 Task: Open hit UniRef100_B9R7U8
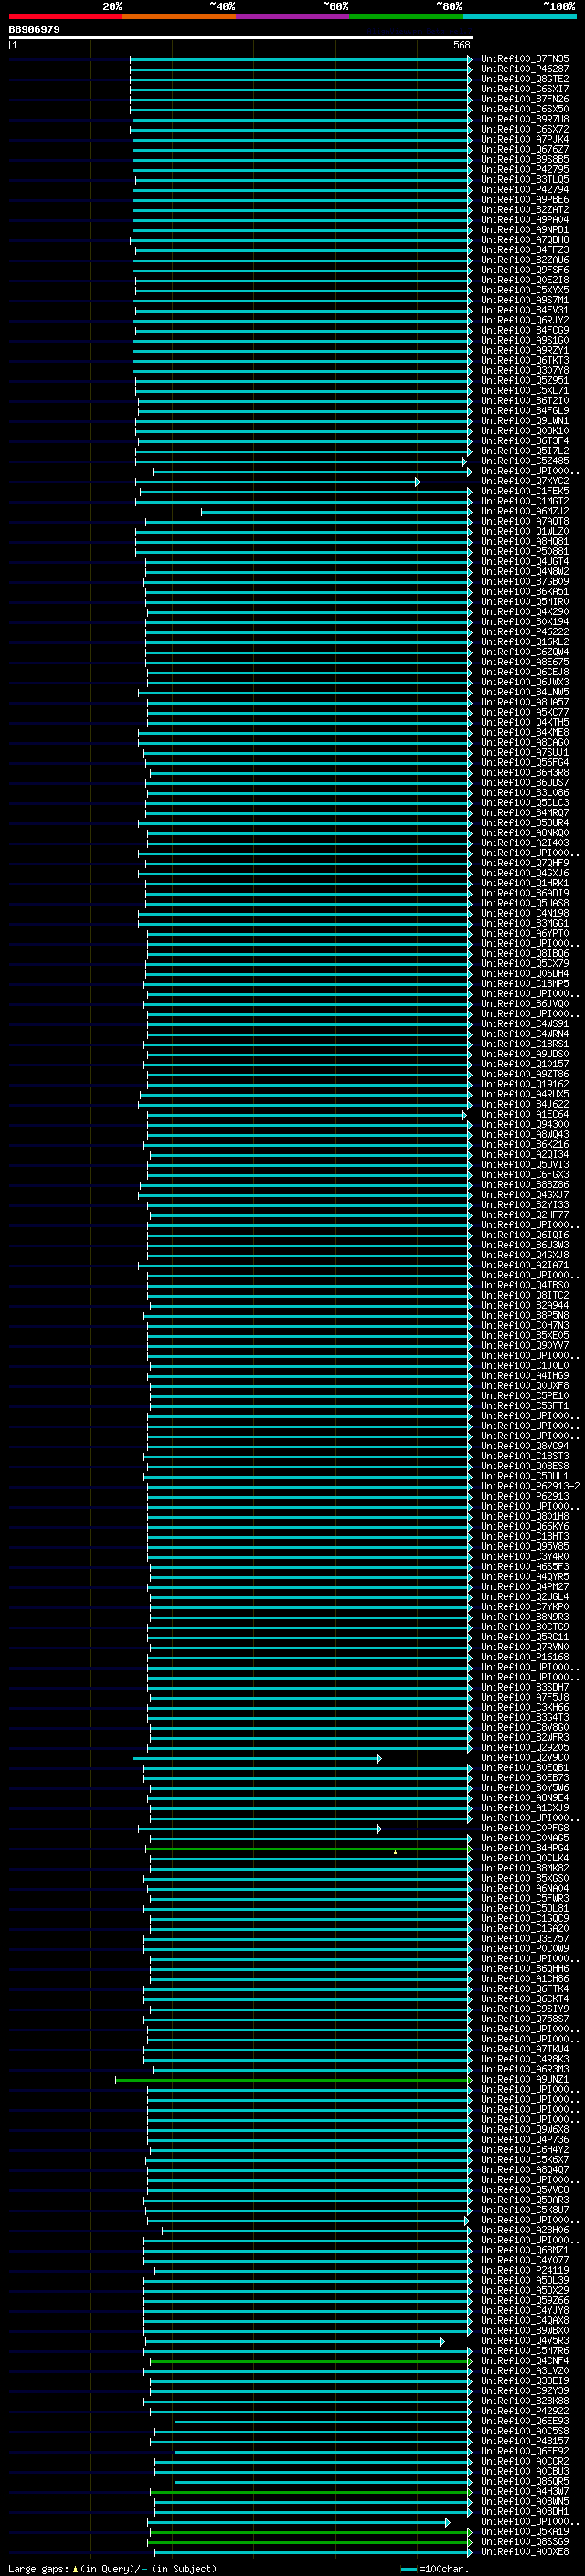[525, 119]
